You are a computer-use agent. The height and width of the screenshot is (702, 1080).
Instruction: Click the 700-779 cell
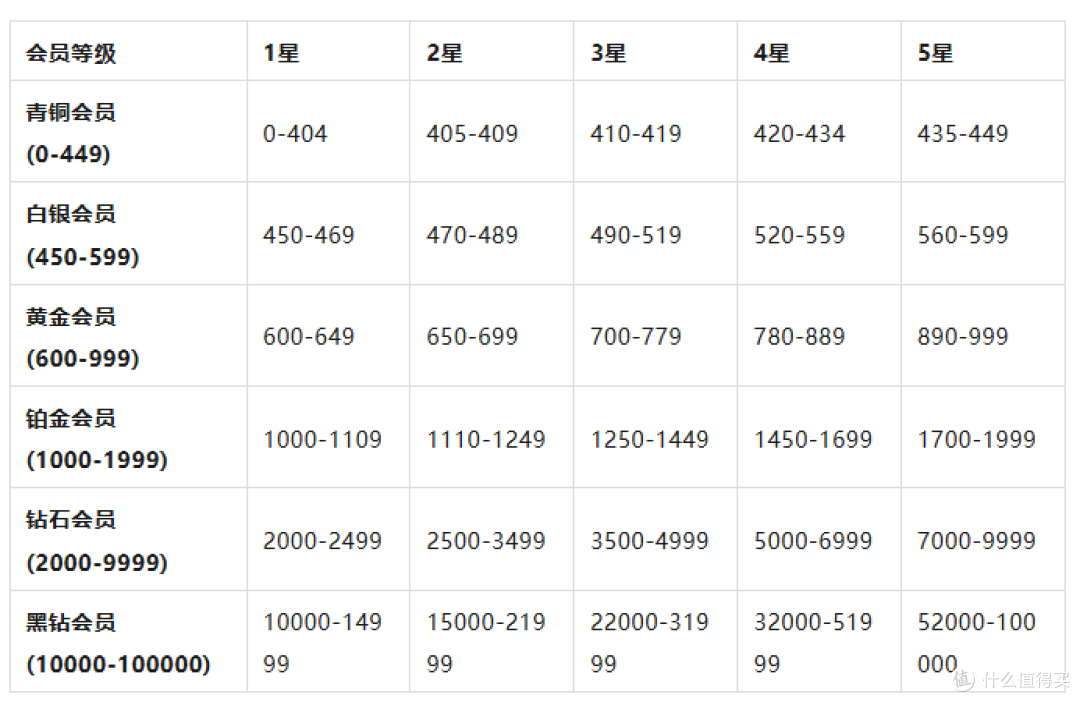(x=655, y=335)
